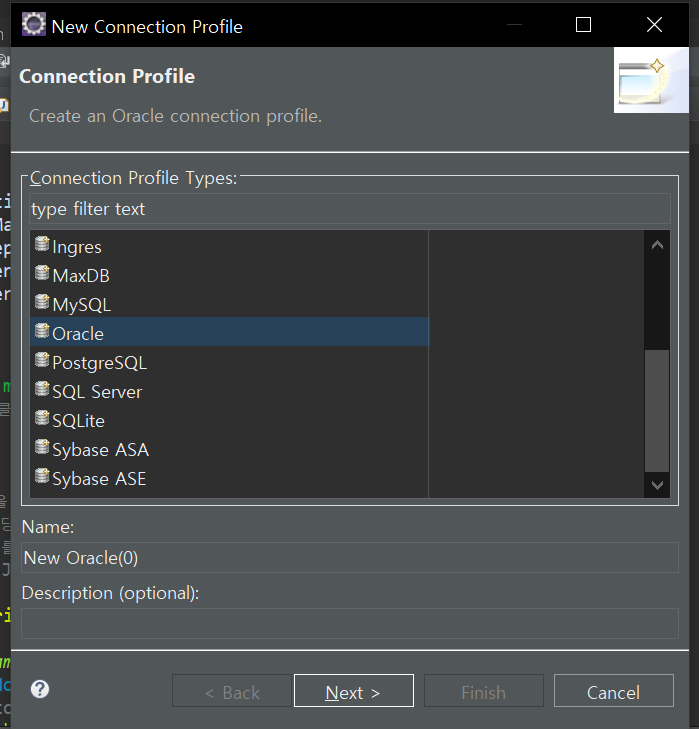Click the Next > button
Image resolution: width=699 pixels, height=729 pixels.
tap(354, 690)
